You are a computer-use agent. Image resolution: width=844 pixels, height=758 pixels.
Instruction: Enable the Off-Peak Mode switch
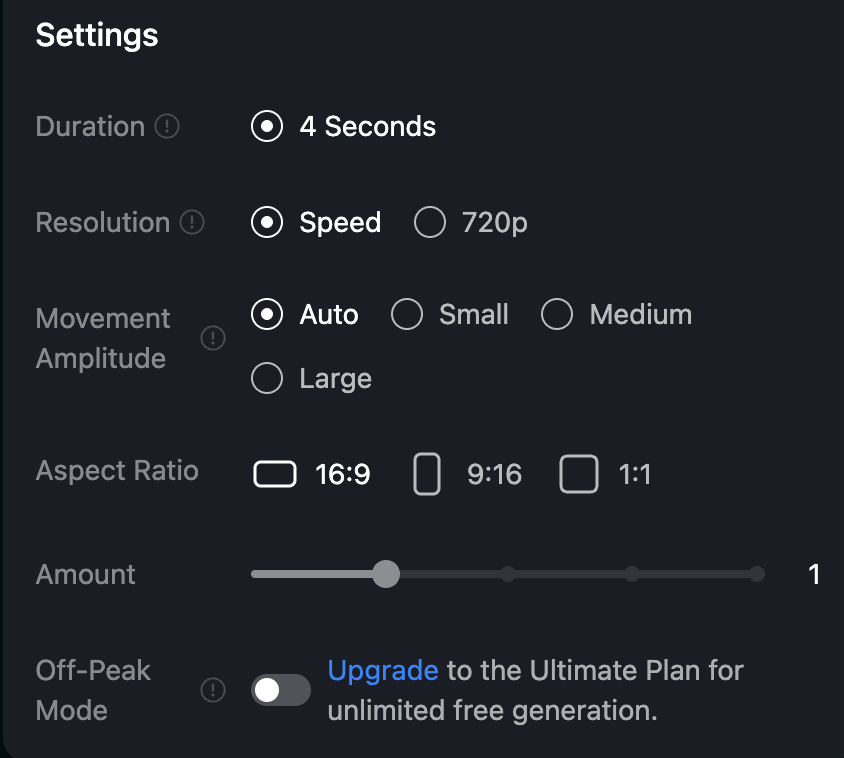click(281, 690)
